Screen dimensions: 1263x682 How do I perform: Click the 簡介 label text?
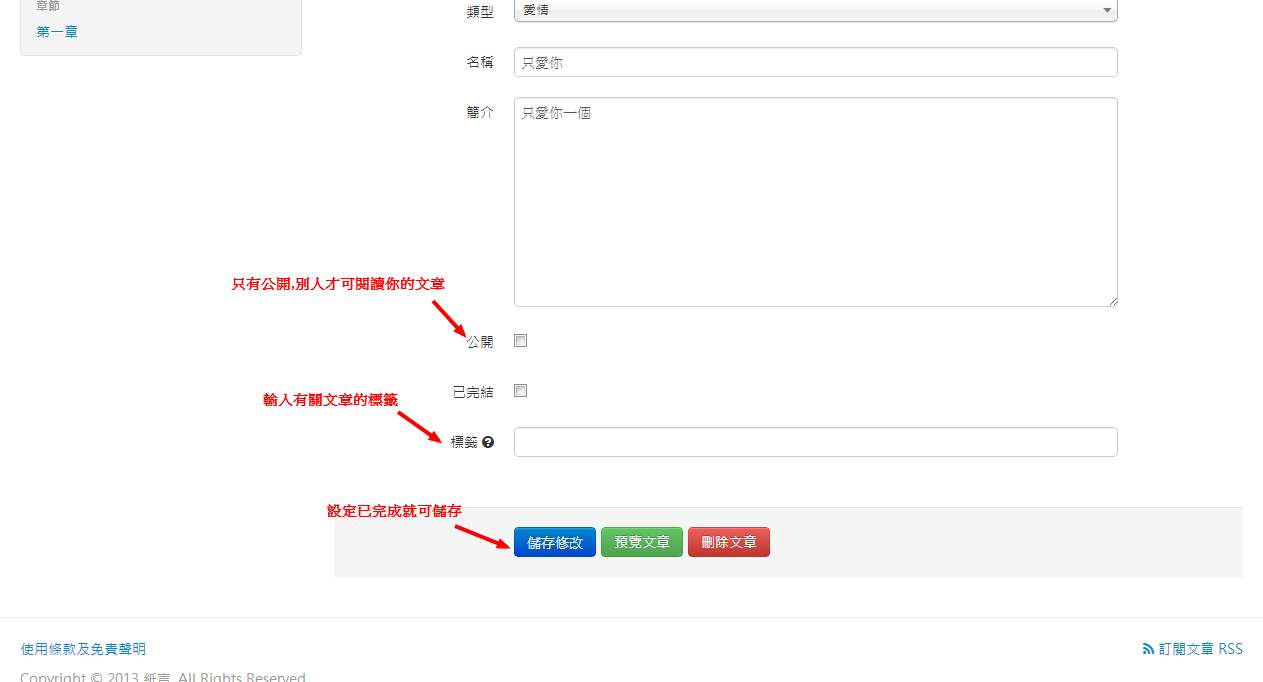click(480, 112)
